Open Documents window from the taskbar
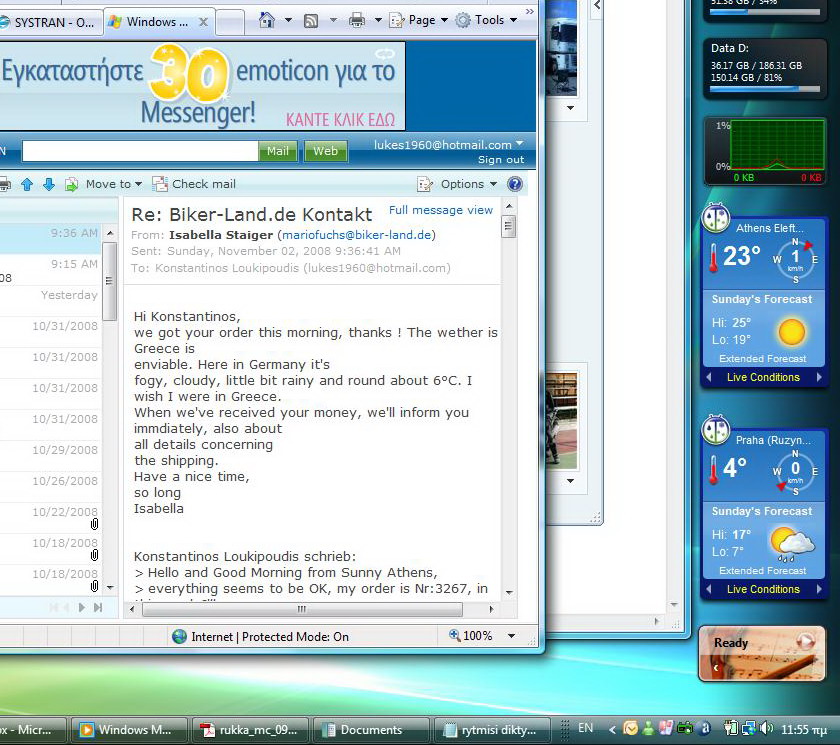 tap(370, 730)
